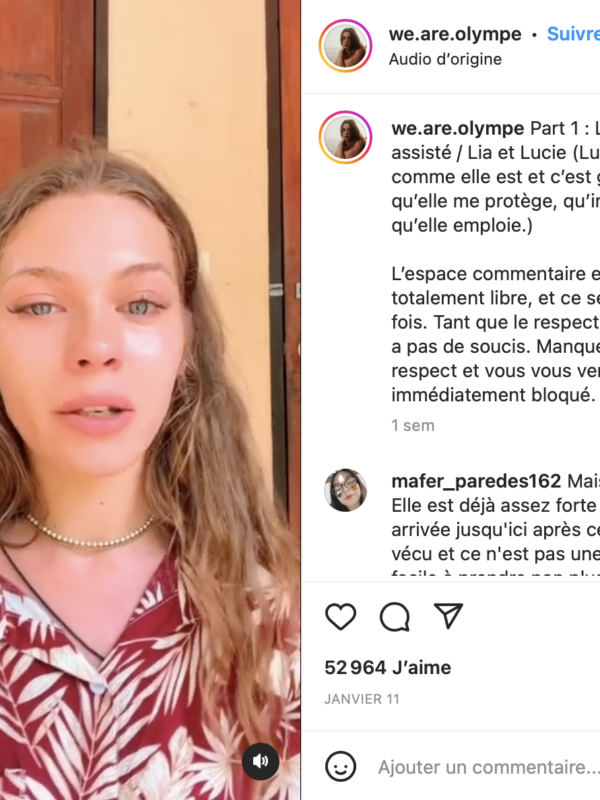Open comments via the speech bubble icon

[395, 616]
